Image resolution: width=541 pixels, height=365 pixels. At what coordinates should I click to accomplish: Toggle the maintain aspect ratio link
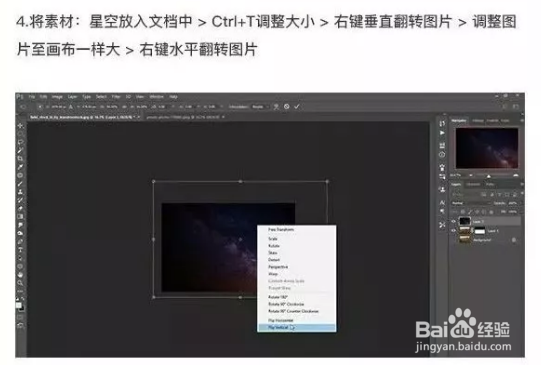pos(125,107)
